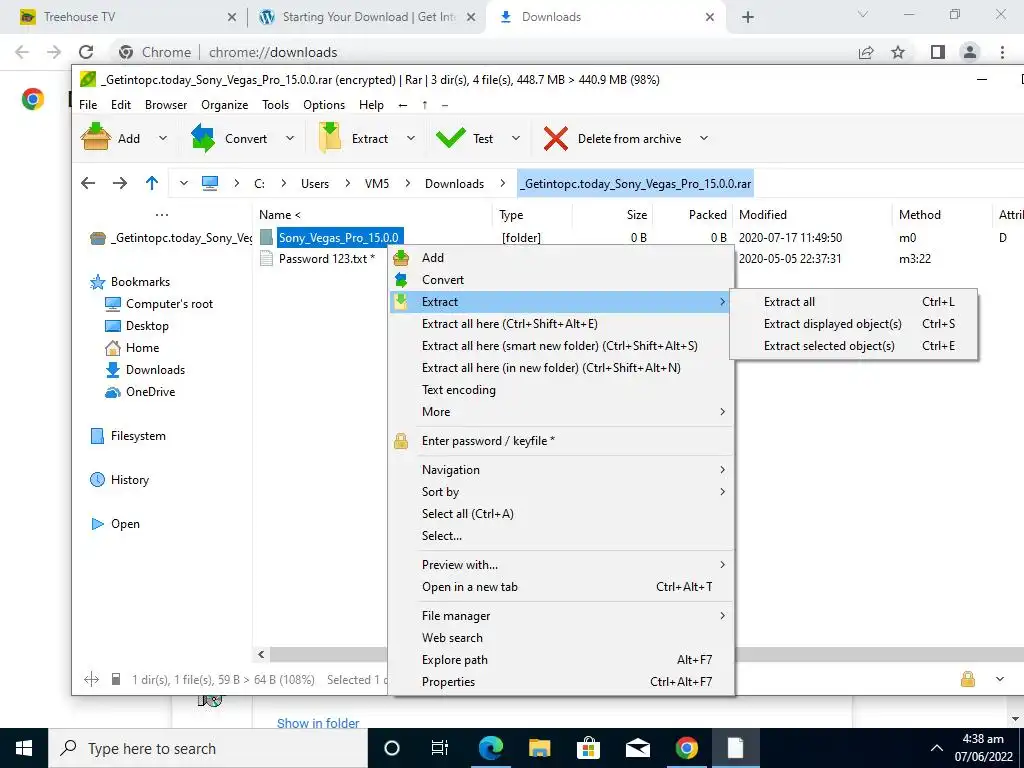Choose Extract displayed object(s)
The height and width of the screenshot is (768, 1024).
(854, 324)
